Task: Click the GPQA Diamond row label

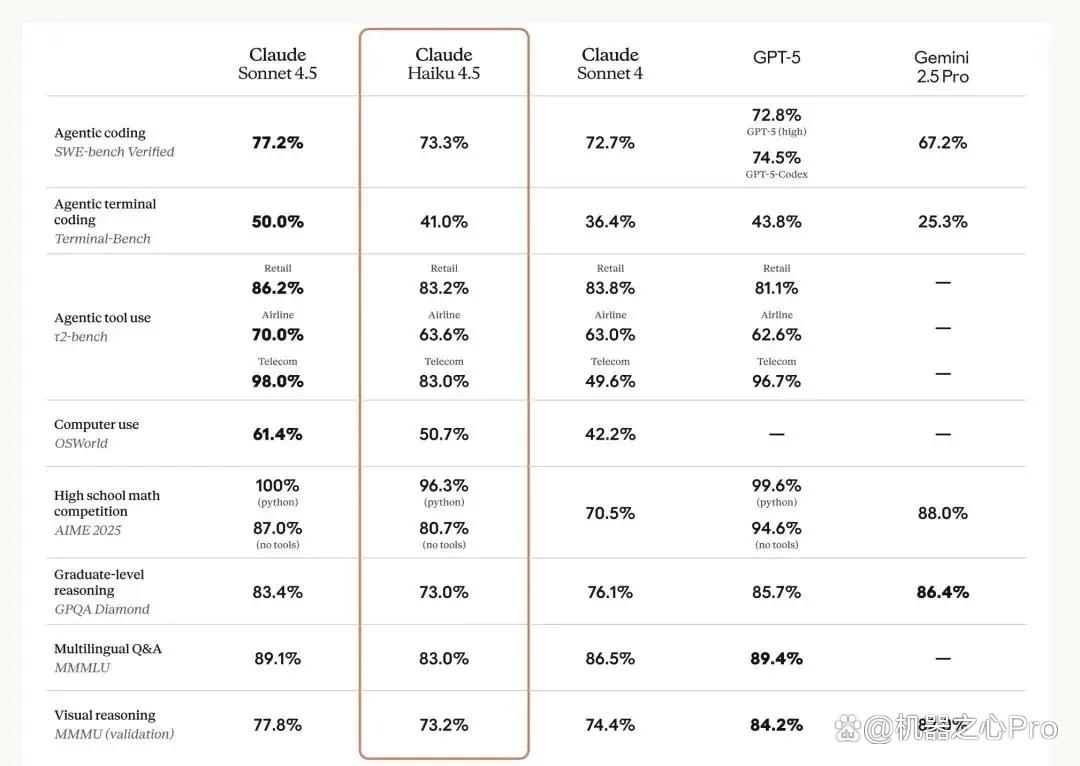Action: point(102,609)
